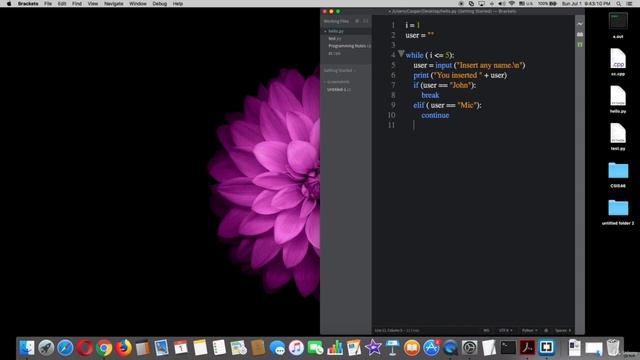Open the Extension Manager brick icon
This screenshot has height=360, width=640.
580,34
